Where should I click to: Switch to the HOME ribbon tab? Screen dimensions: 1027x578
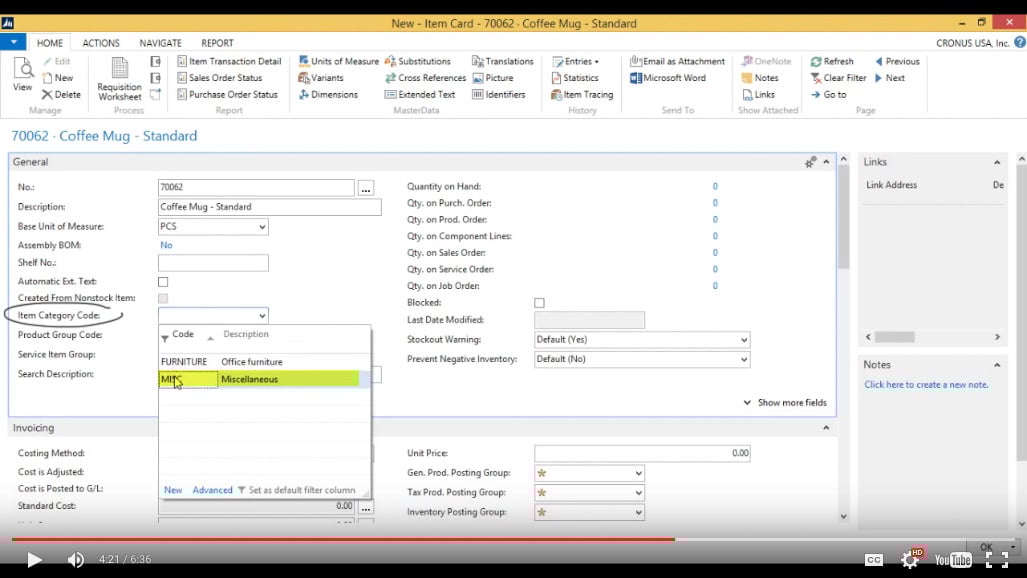[x=50, y=43]
